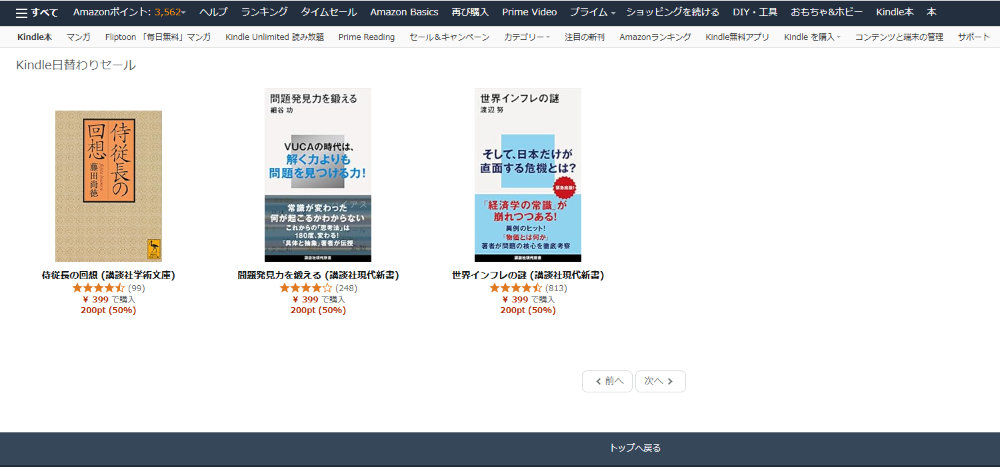The width and height of the screenshot is (1000, 467).
Task: Open the (99) reviews count
Action: 136,288
